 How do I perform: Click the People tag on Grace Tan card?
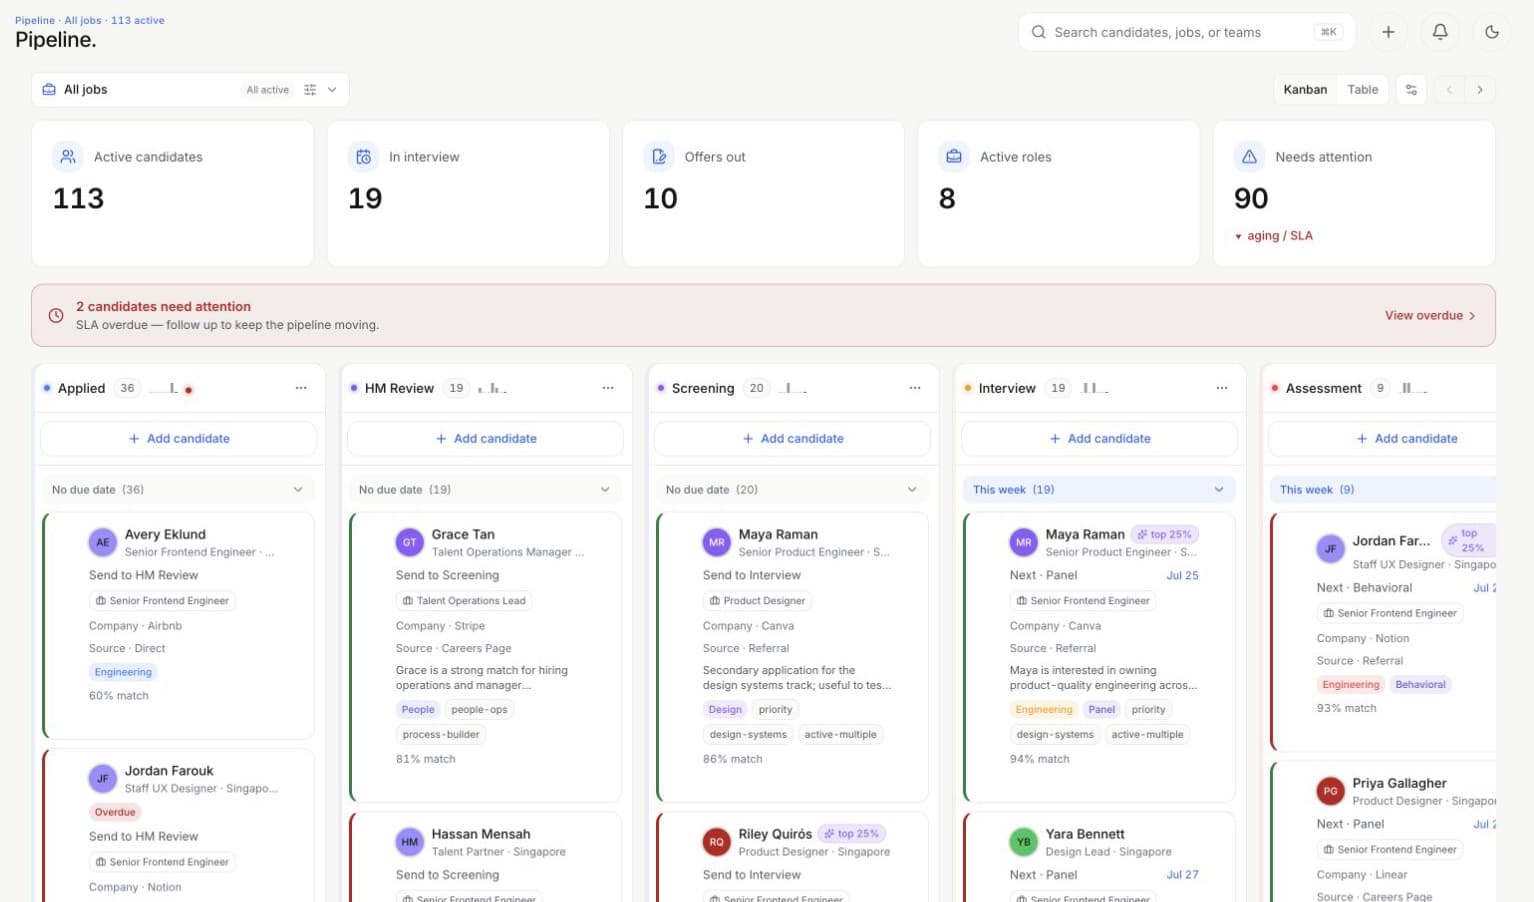(x=418, y=710)
